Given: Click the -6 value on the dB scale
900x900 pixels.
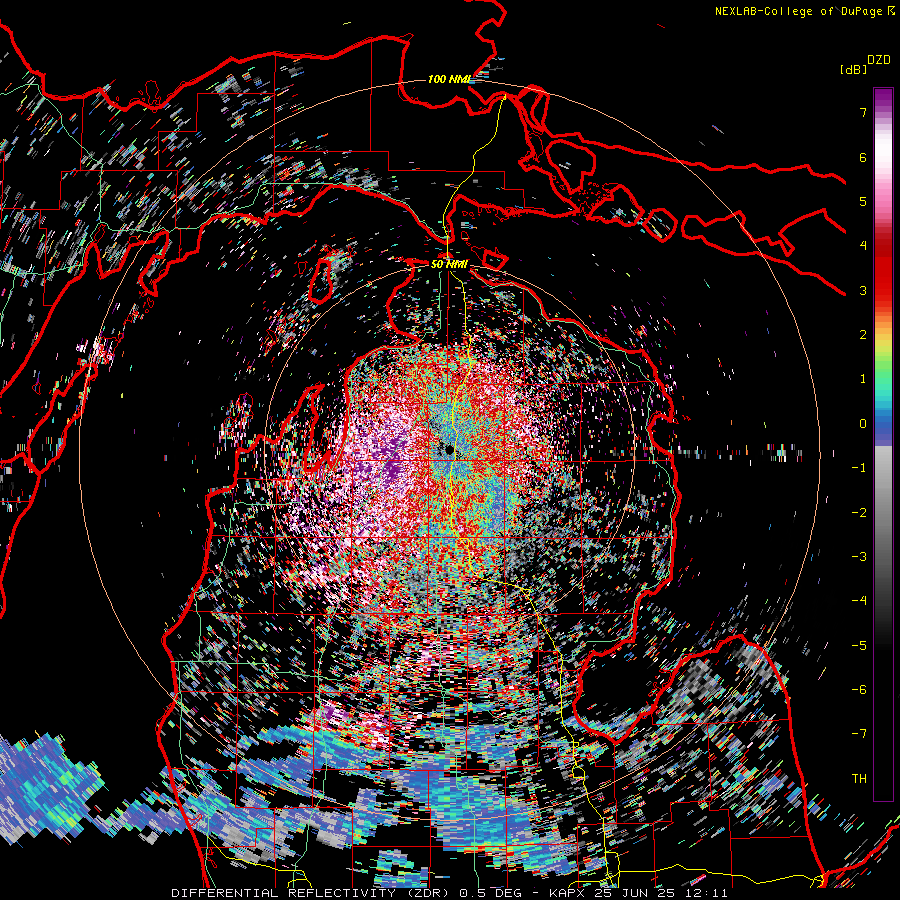Looking at the screenshot, I should pyautogui.click(x=859, y=689).
